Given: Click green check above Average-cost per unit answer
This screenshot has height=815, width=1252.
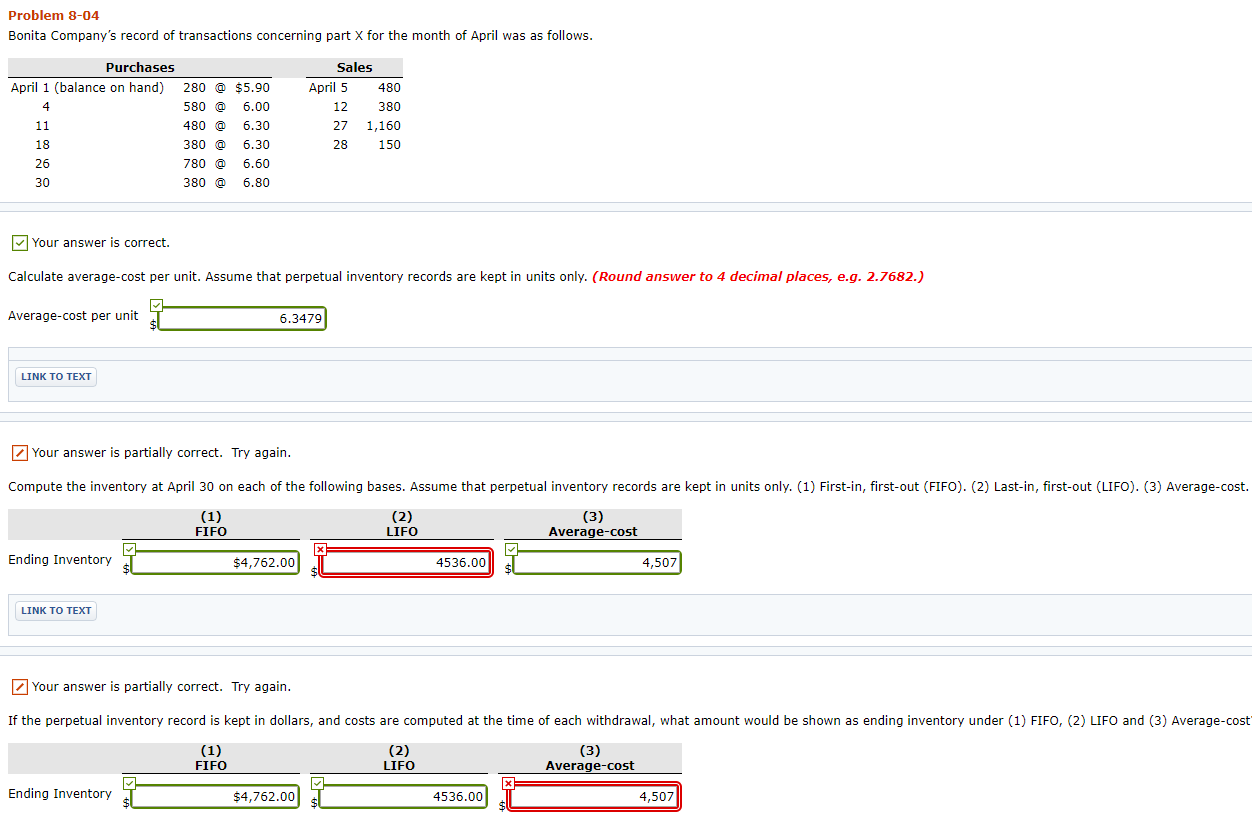Looking at the screenshot, I should pos(156,304).
